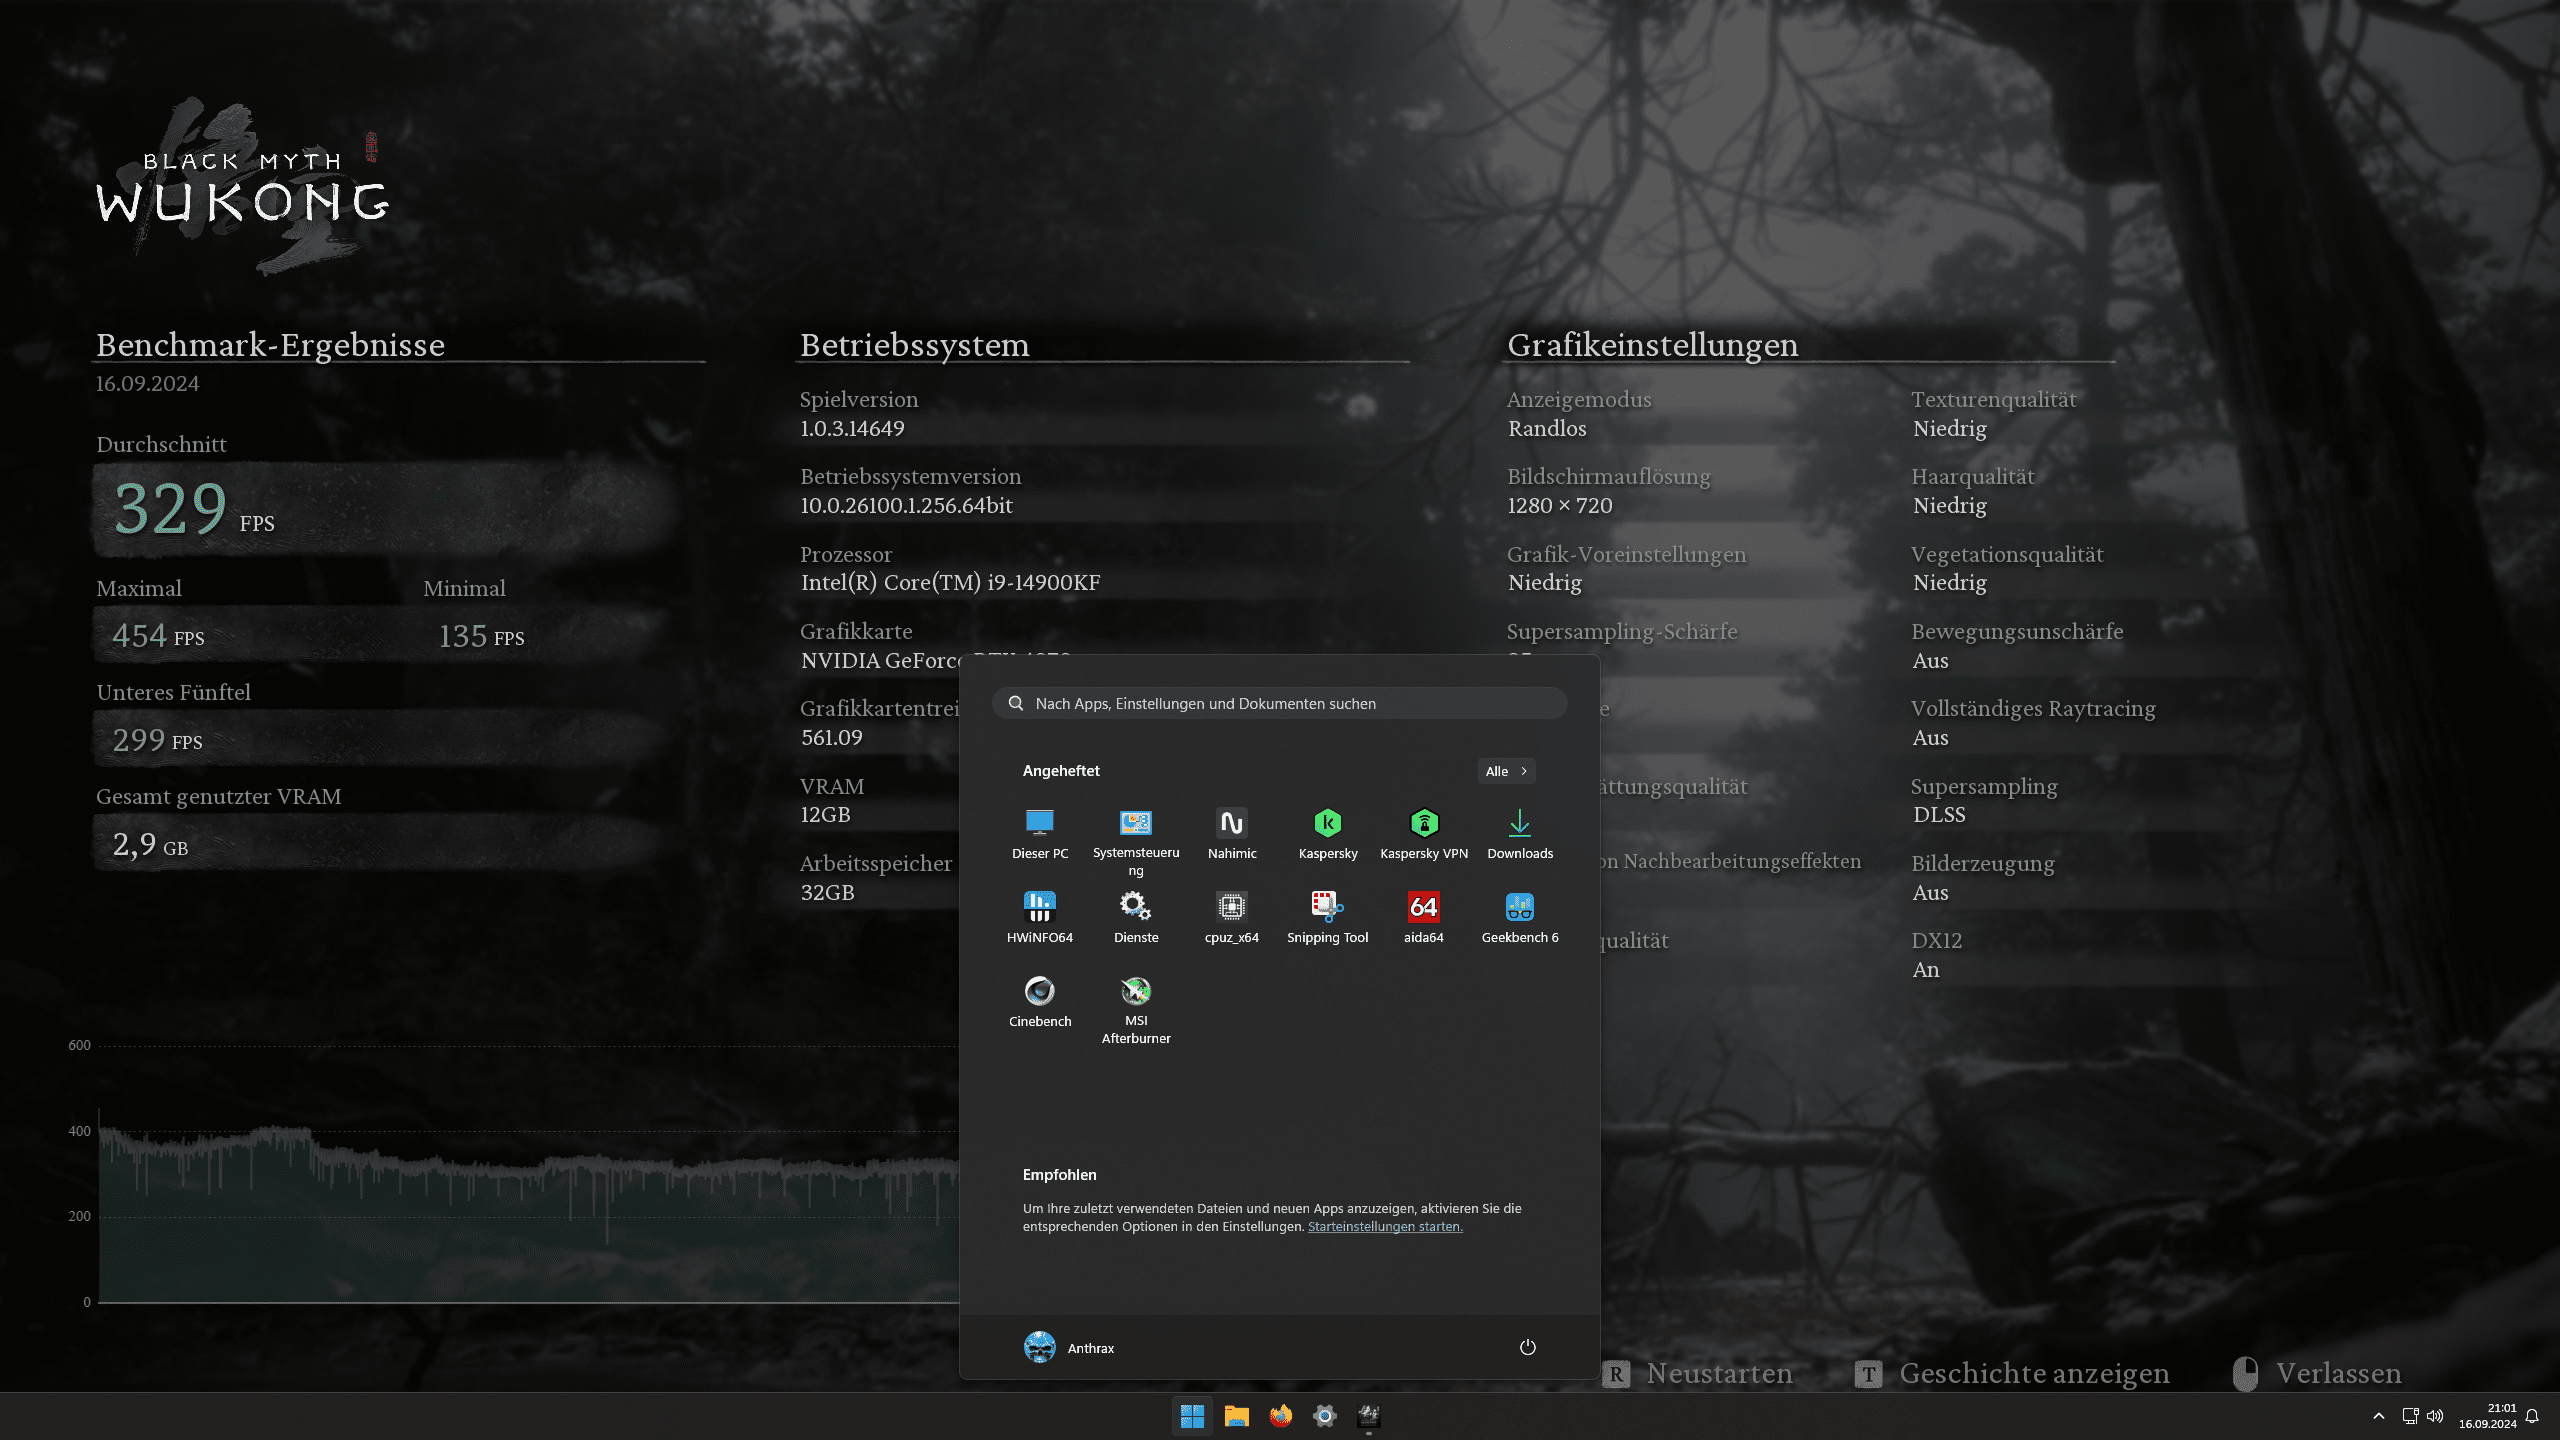
Task: Click the 2,9 GB VRAM value
Action: 150,845
